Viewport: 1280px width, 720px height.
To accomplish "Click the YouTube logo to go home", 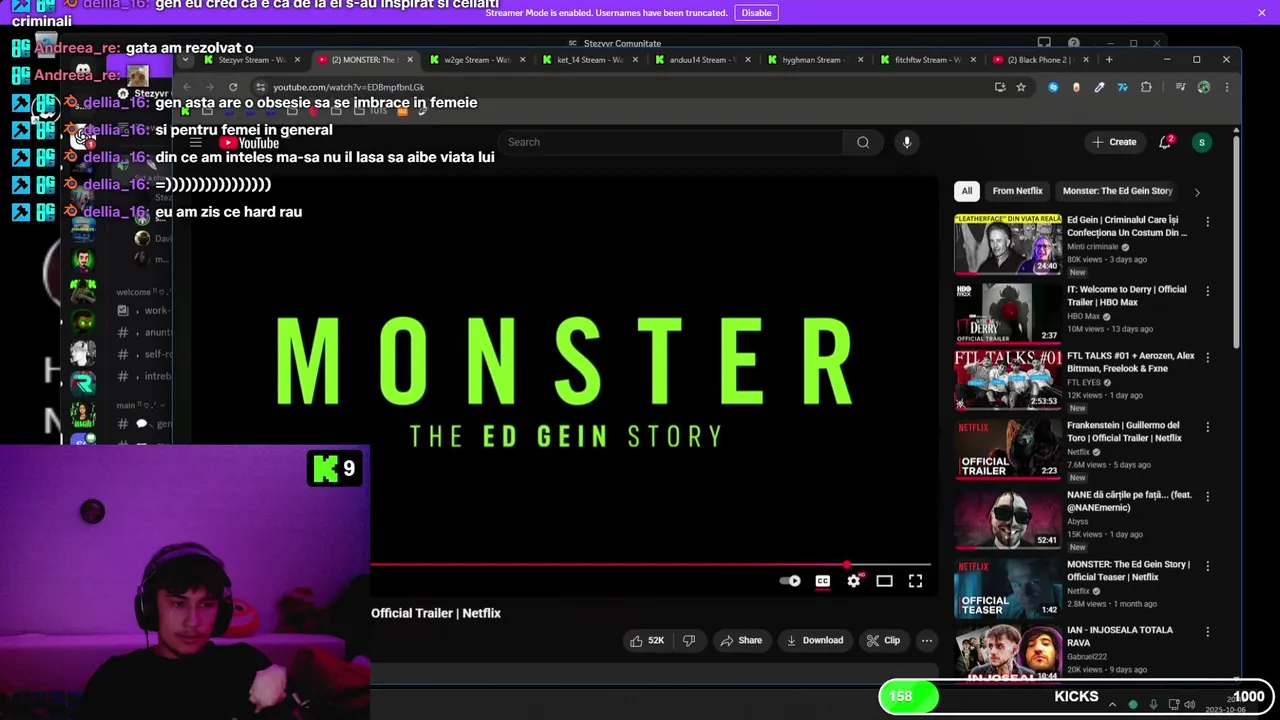I will 249,143.
